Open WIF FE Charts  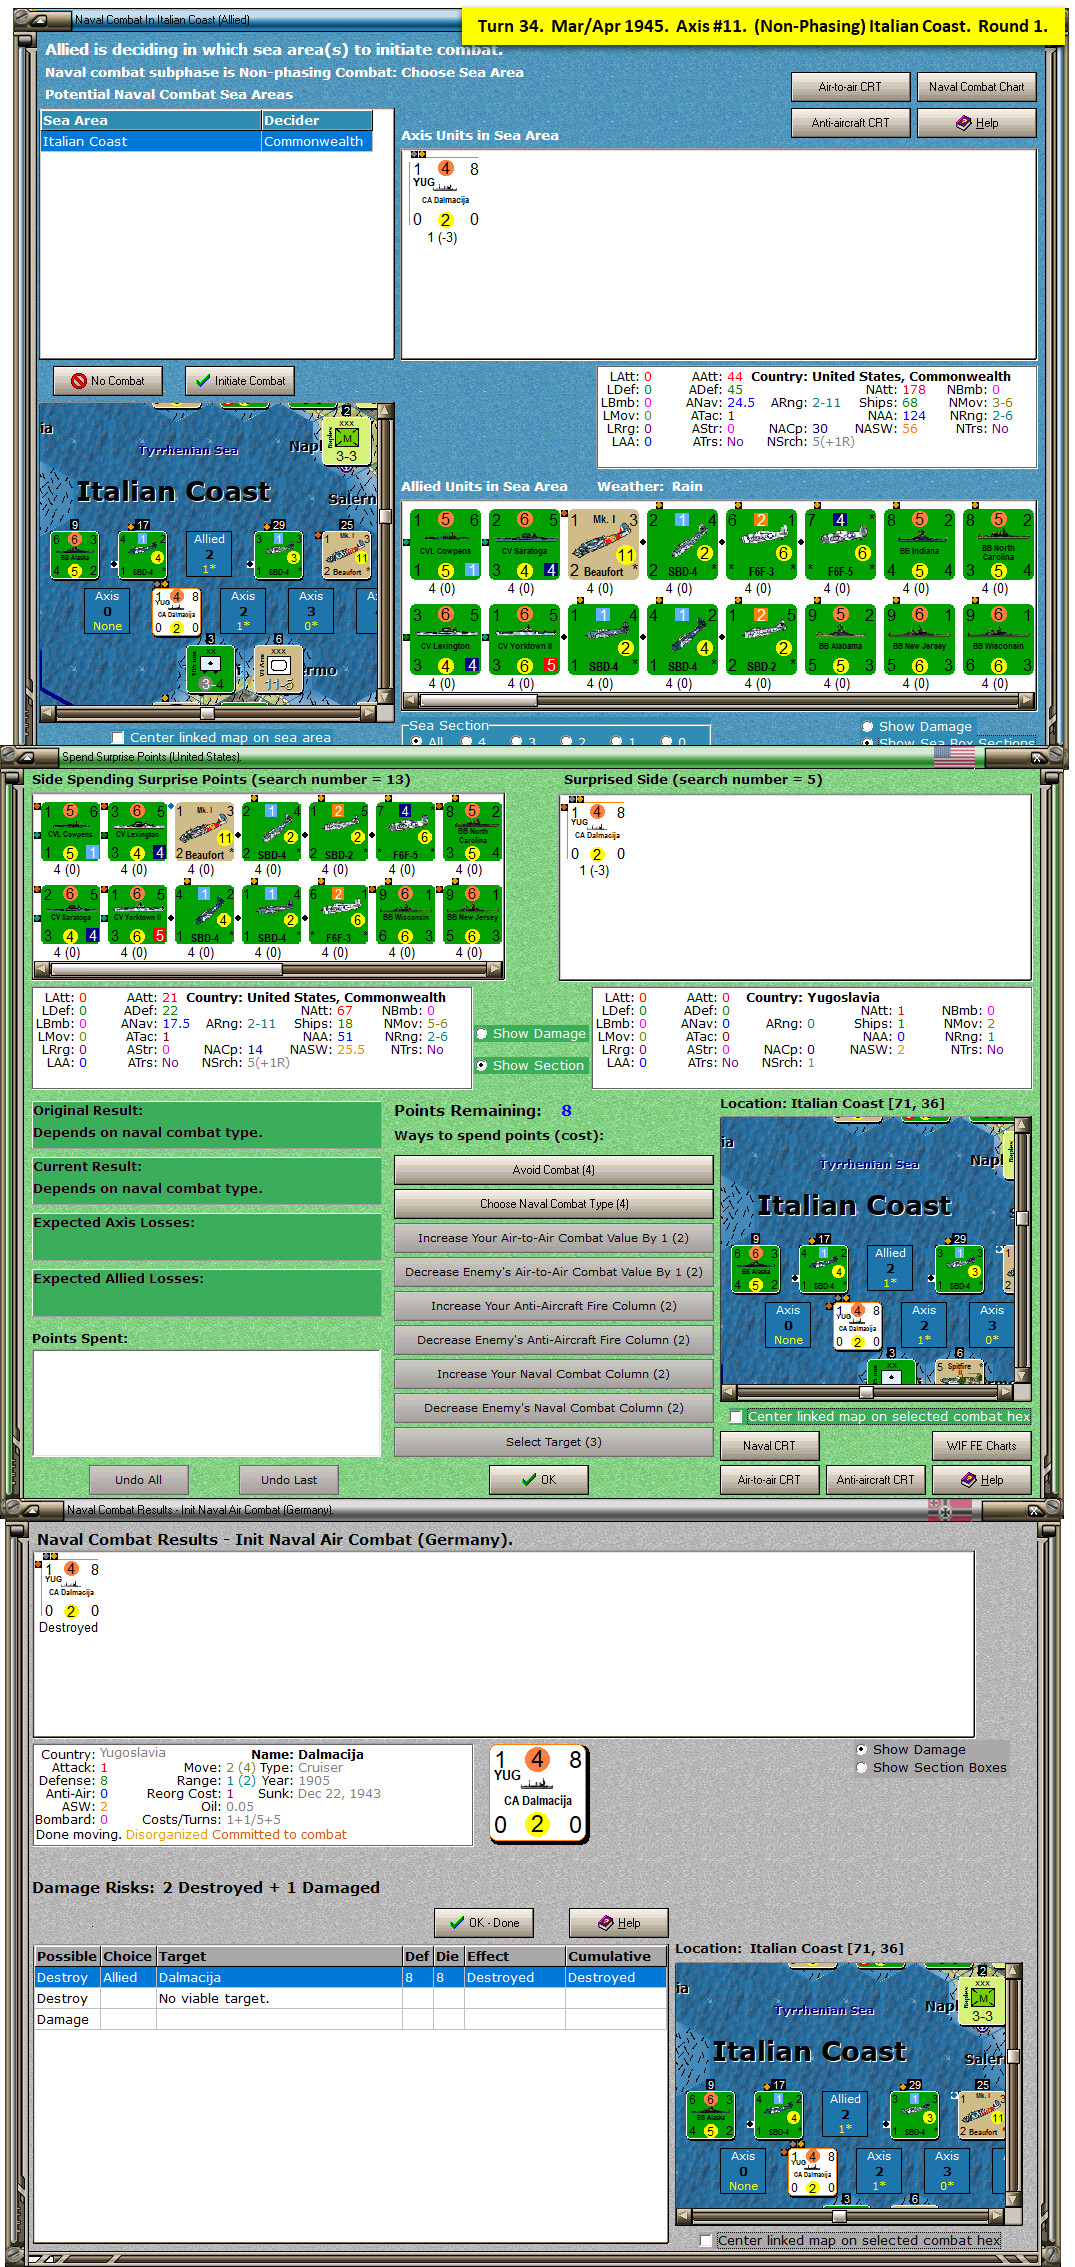pyautogui.click(x=981, y=1446)
